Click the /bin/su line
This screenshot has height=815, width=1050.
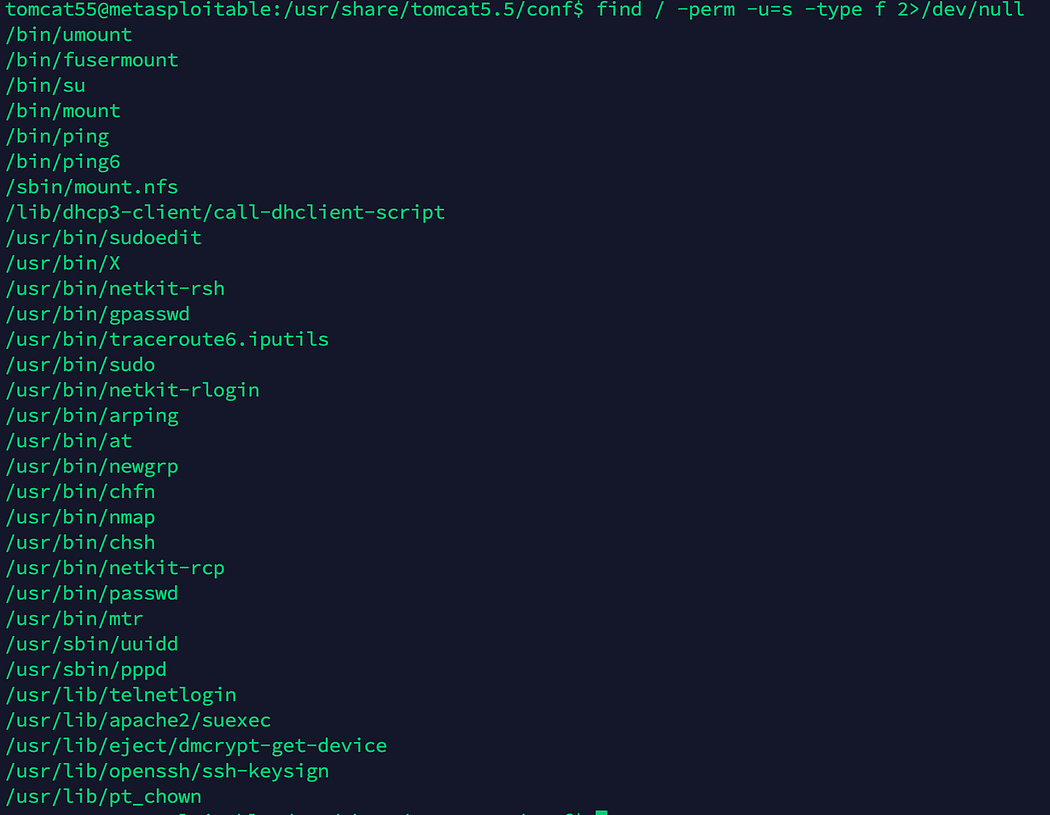[x=45, y=85]
